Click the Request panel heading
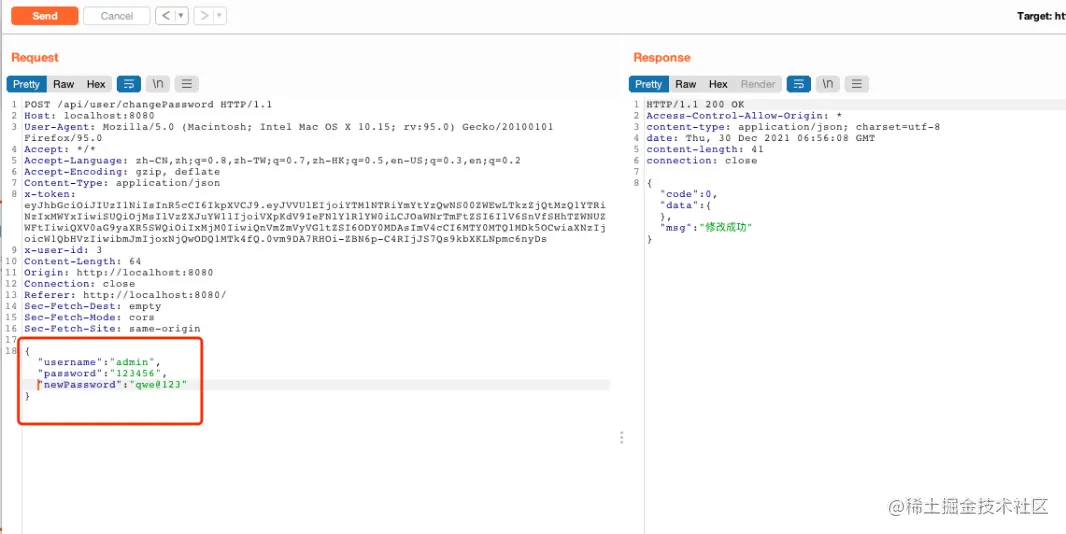Viewport: 1066px width, 534px height. point(35,58)
